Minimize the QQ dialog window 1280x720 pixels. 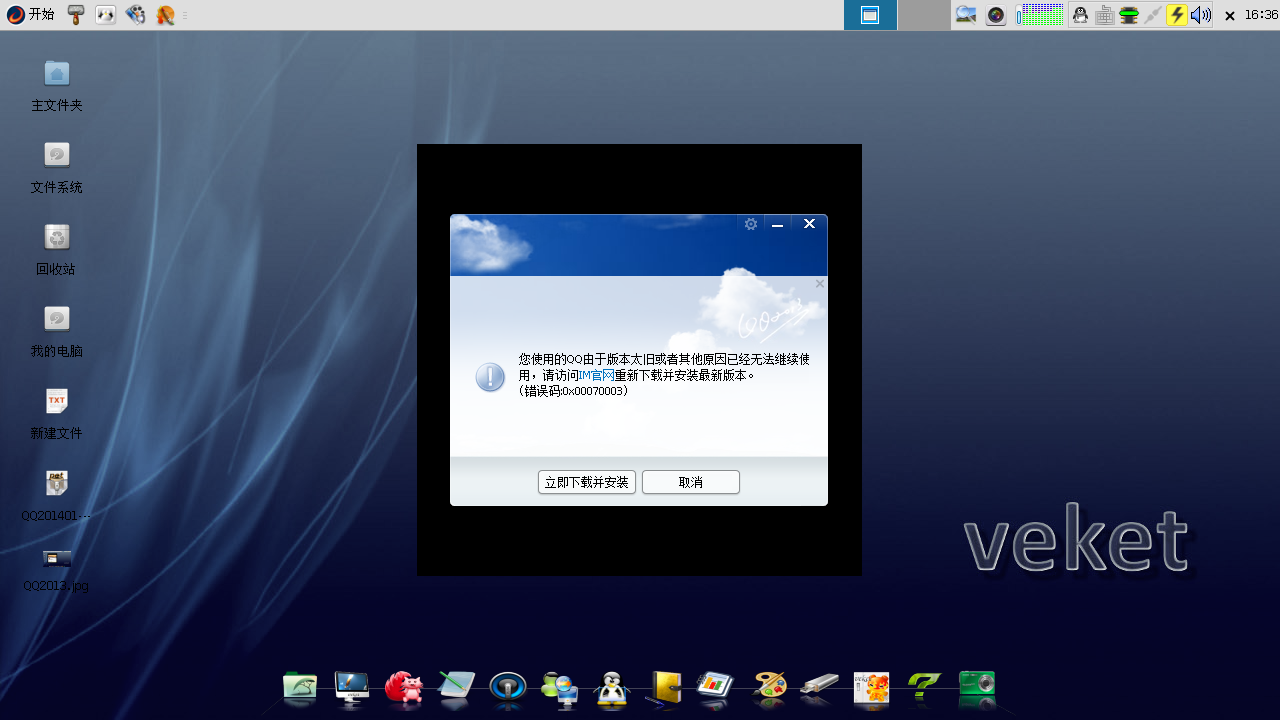(x=777, y=225)
